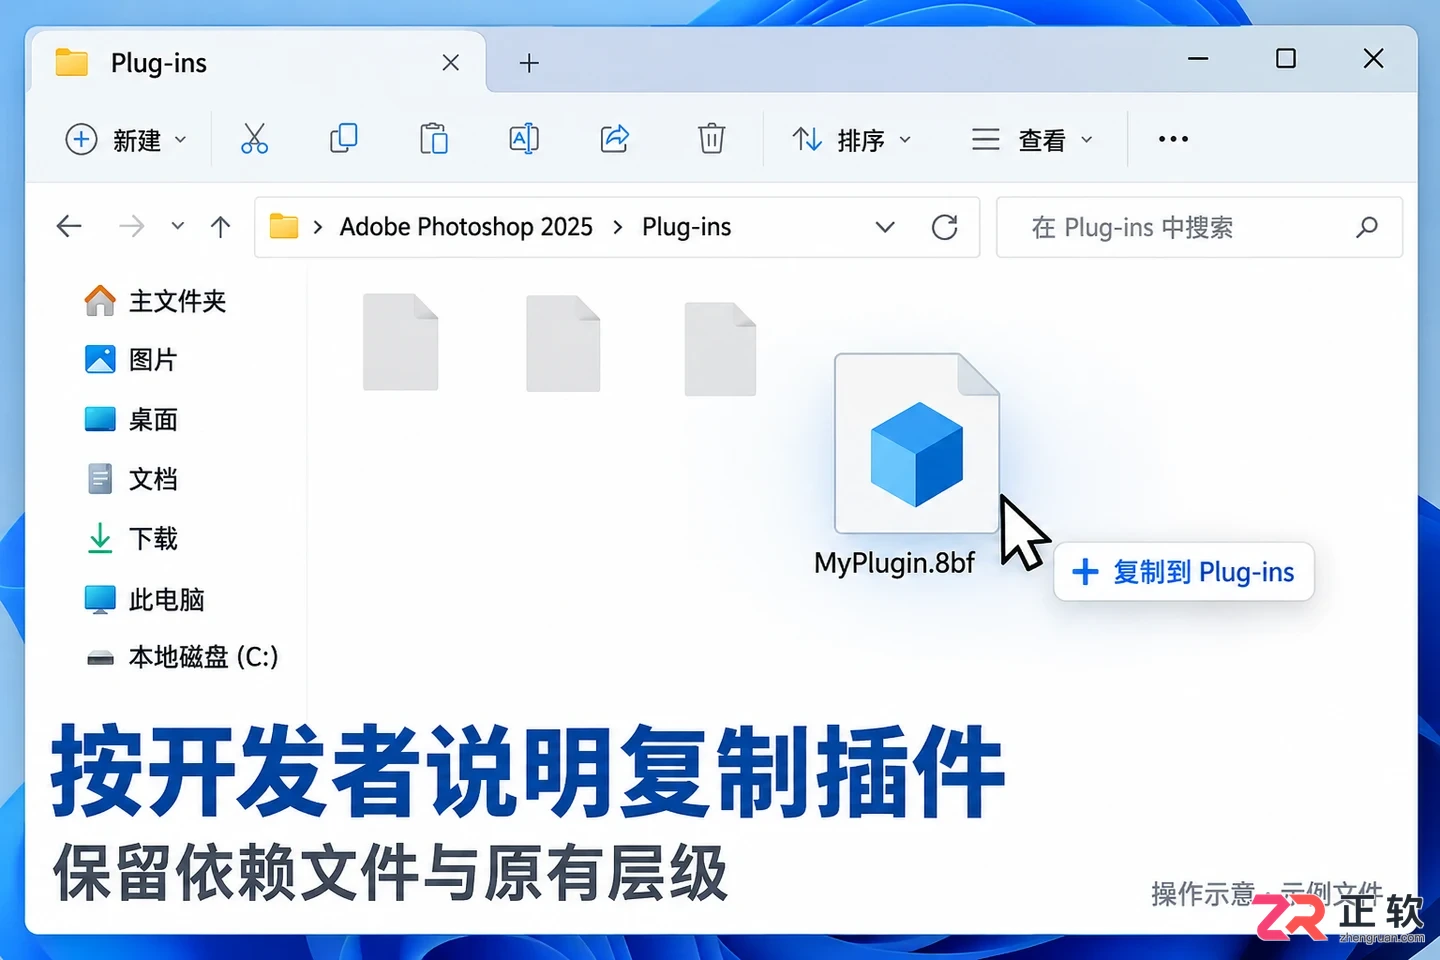Maximize the Plug-ins Explorer window
Image resolution: width=1440 pixels, height=960 pixels.
pos(1286,59)
